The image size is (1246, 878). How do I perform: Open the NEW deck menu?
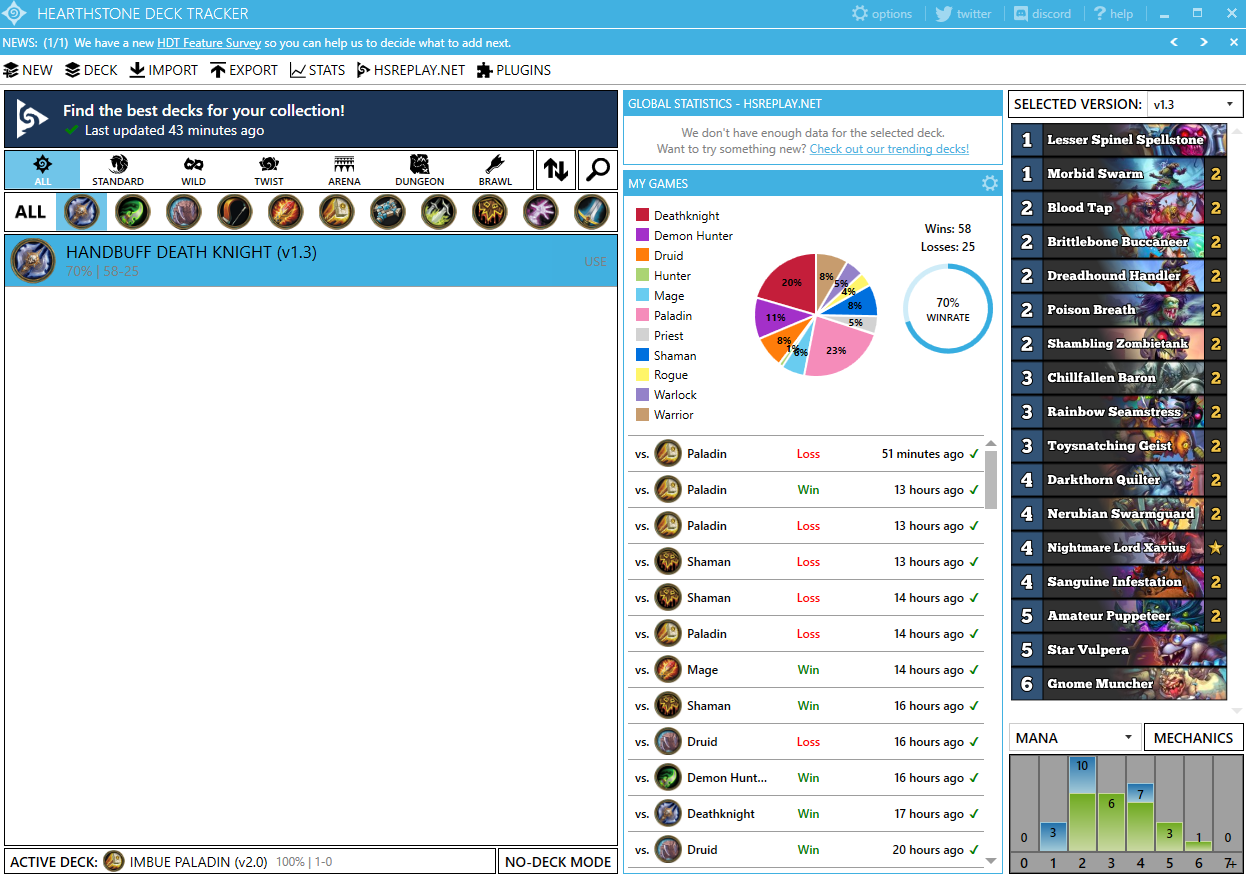(x=28, y=70)
